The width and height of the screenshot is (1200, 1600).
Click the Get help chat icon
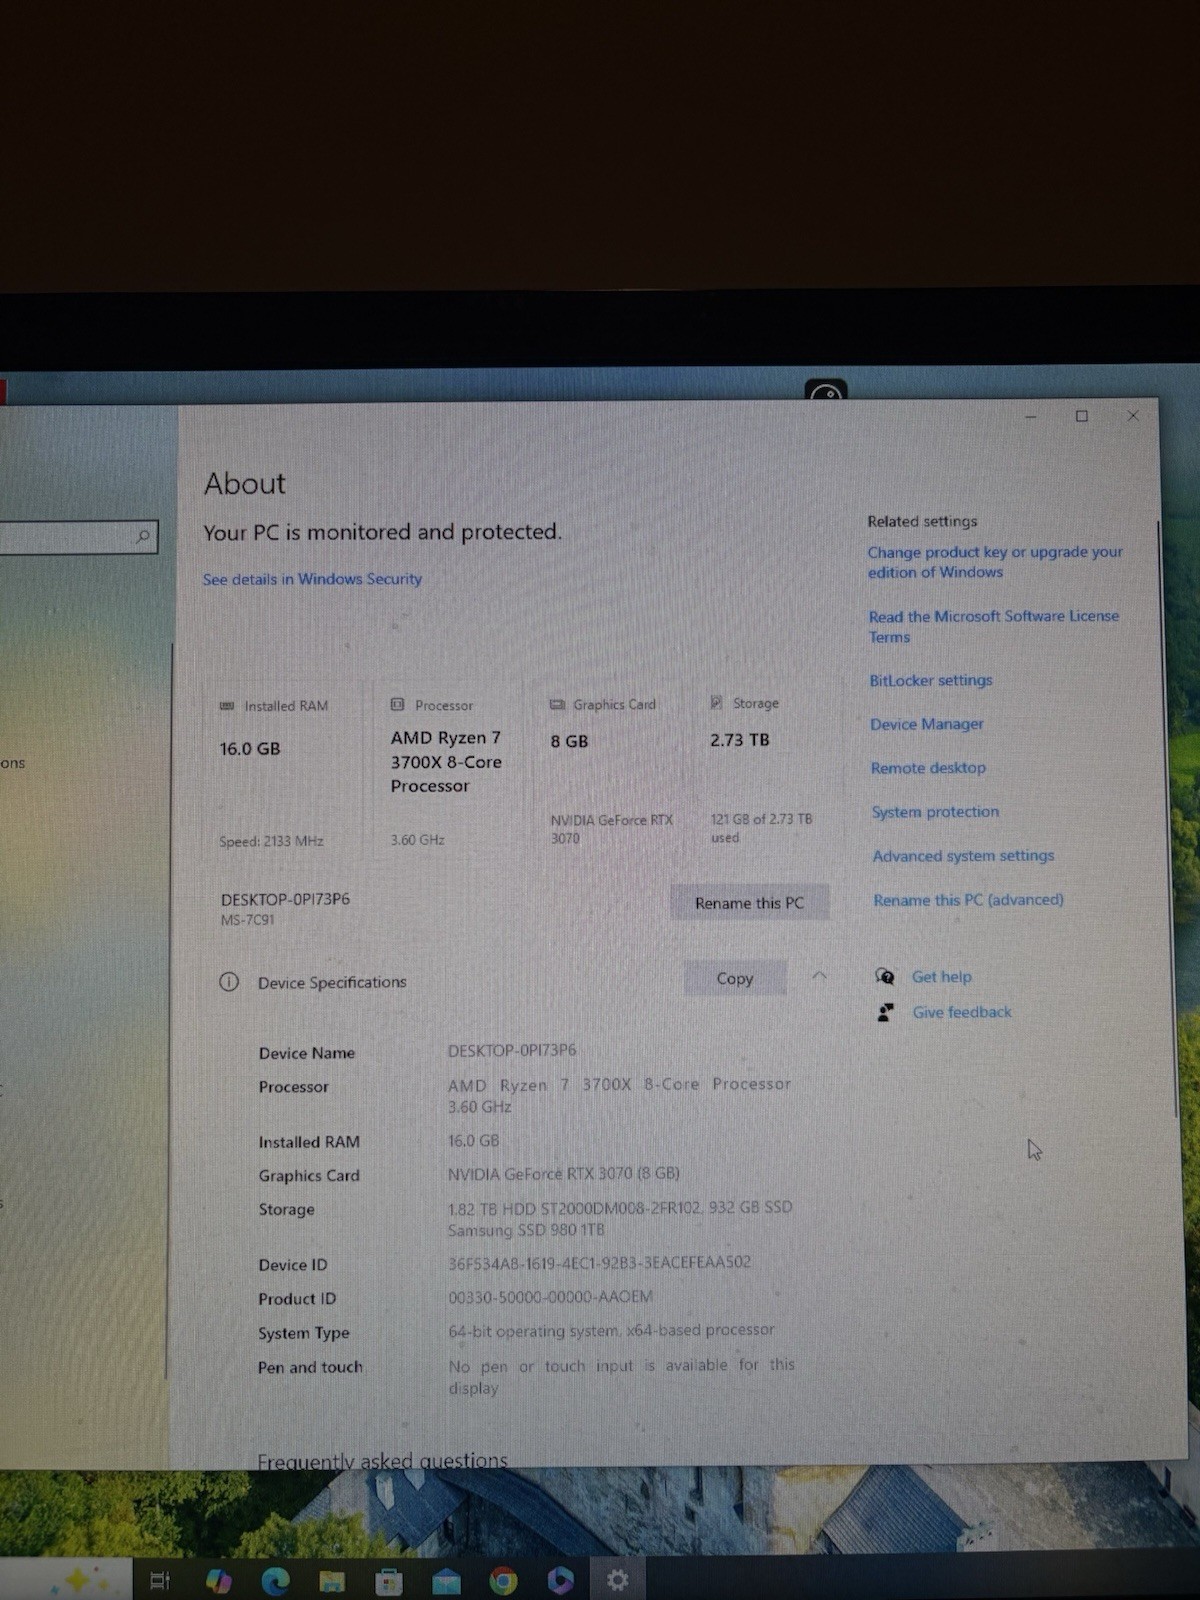(885, 977)
